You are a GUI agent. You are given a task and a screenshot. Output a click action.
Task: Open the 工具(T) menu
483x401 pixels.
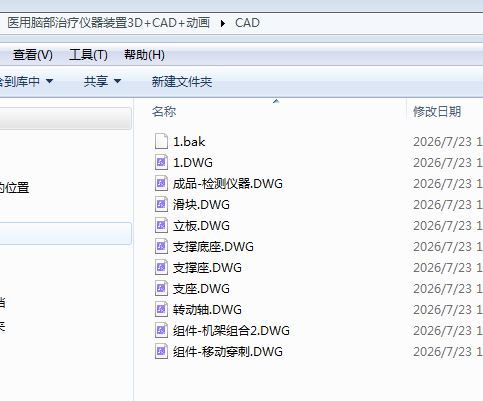[88, 55]
